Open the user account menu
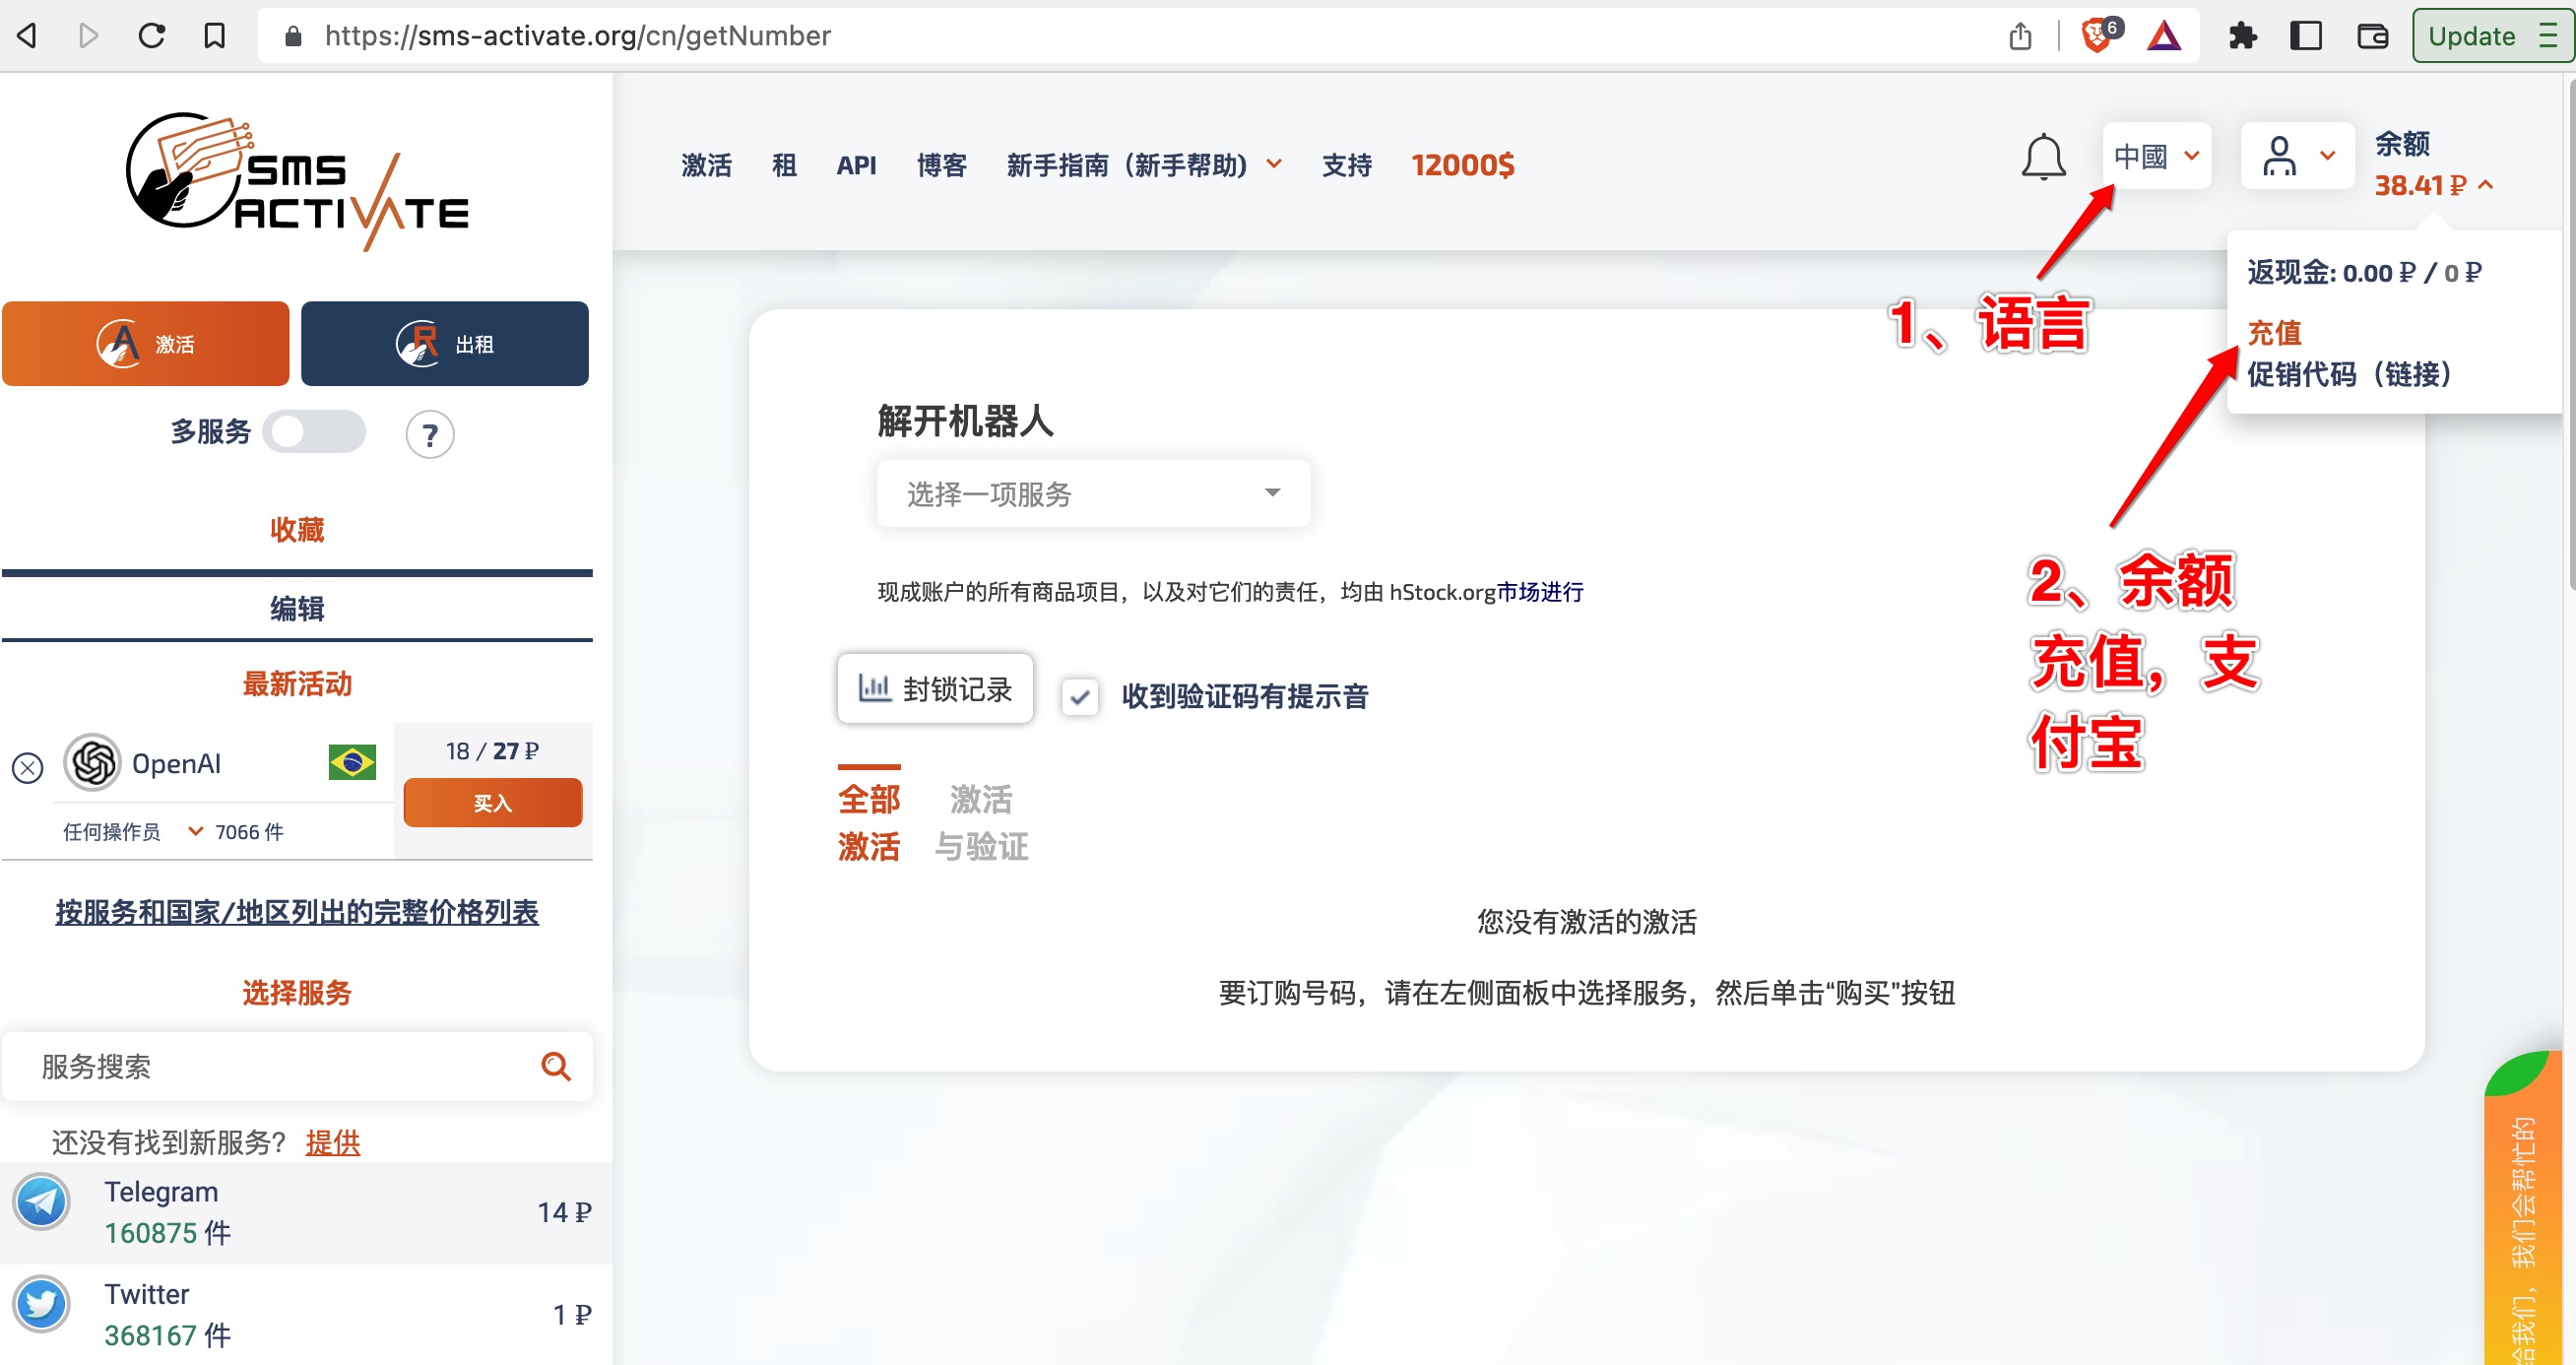Image resolution: width=2576 pixels, height=1365 pixels. [x=2296, y=156]
